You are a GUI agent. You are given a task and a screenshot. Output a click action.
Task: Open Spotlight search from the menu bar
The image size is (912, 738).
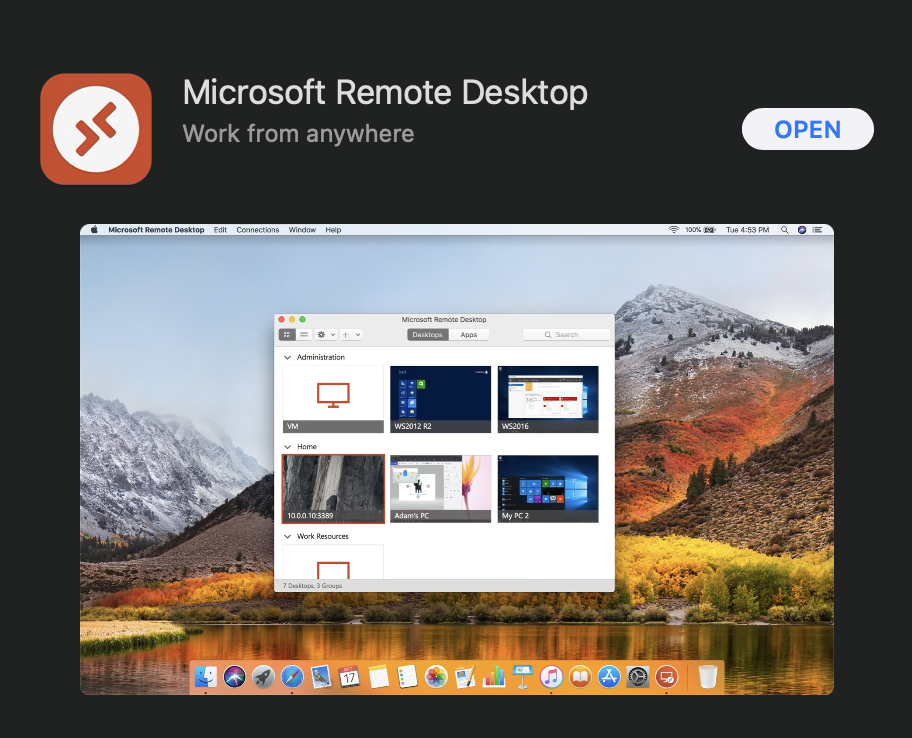[785, 230]
